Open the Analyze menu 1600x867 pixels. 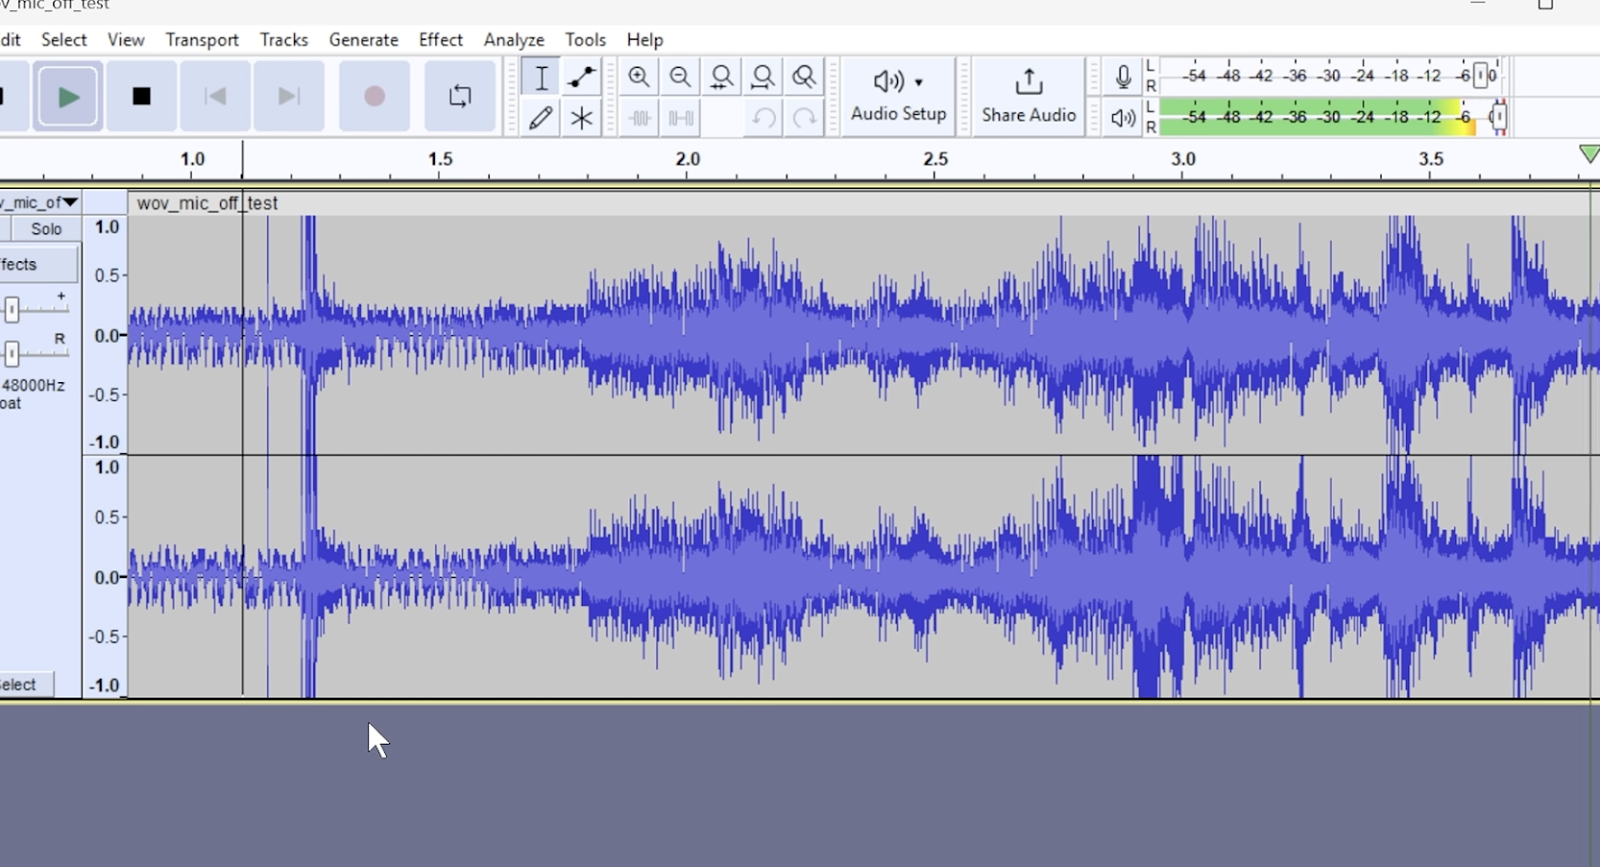point(514,40)
